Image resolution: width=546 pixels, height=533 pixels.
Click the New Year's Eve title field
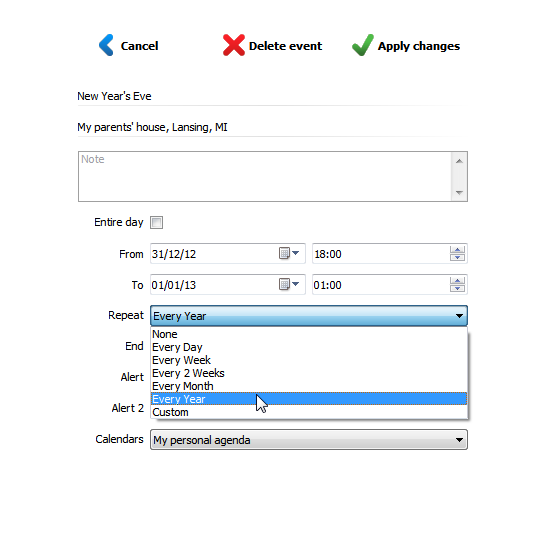pyautogui.click(x=272, y=96)
